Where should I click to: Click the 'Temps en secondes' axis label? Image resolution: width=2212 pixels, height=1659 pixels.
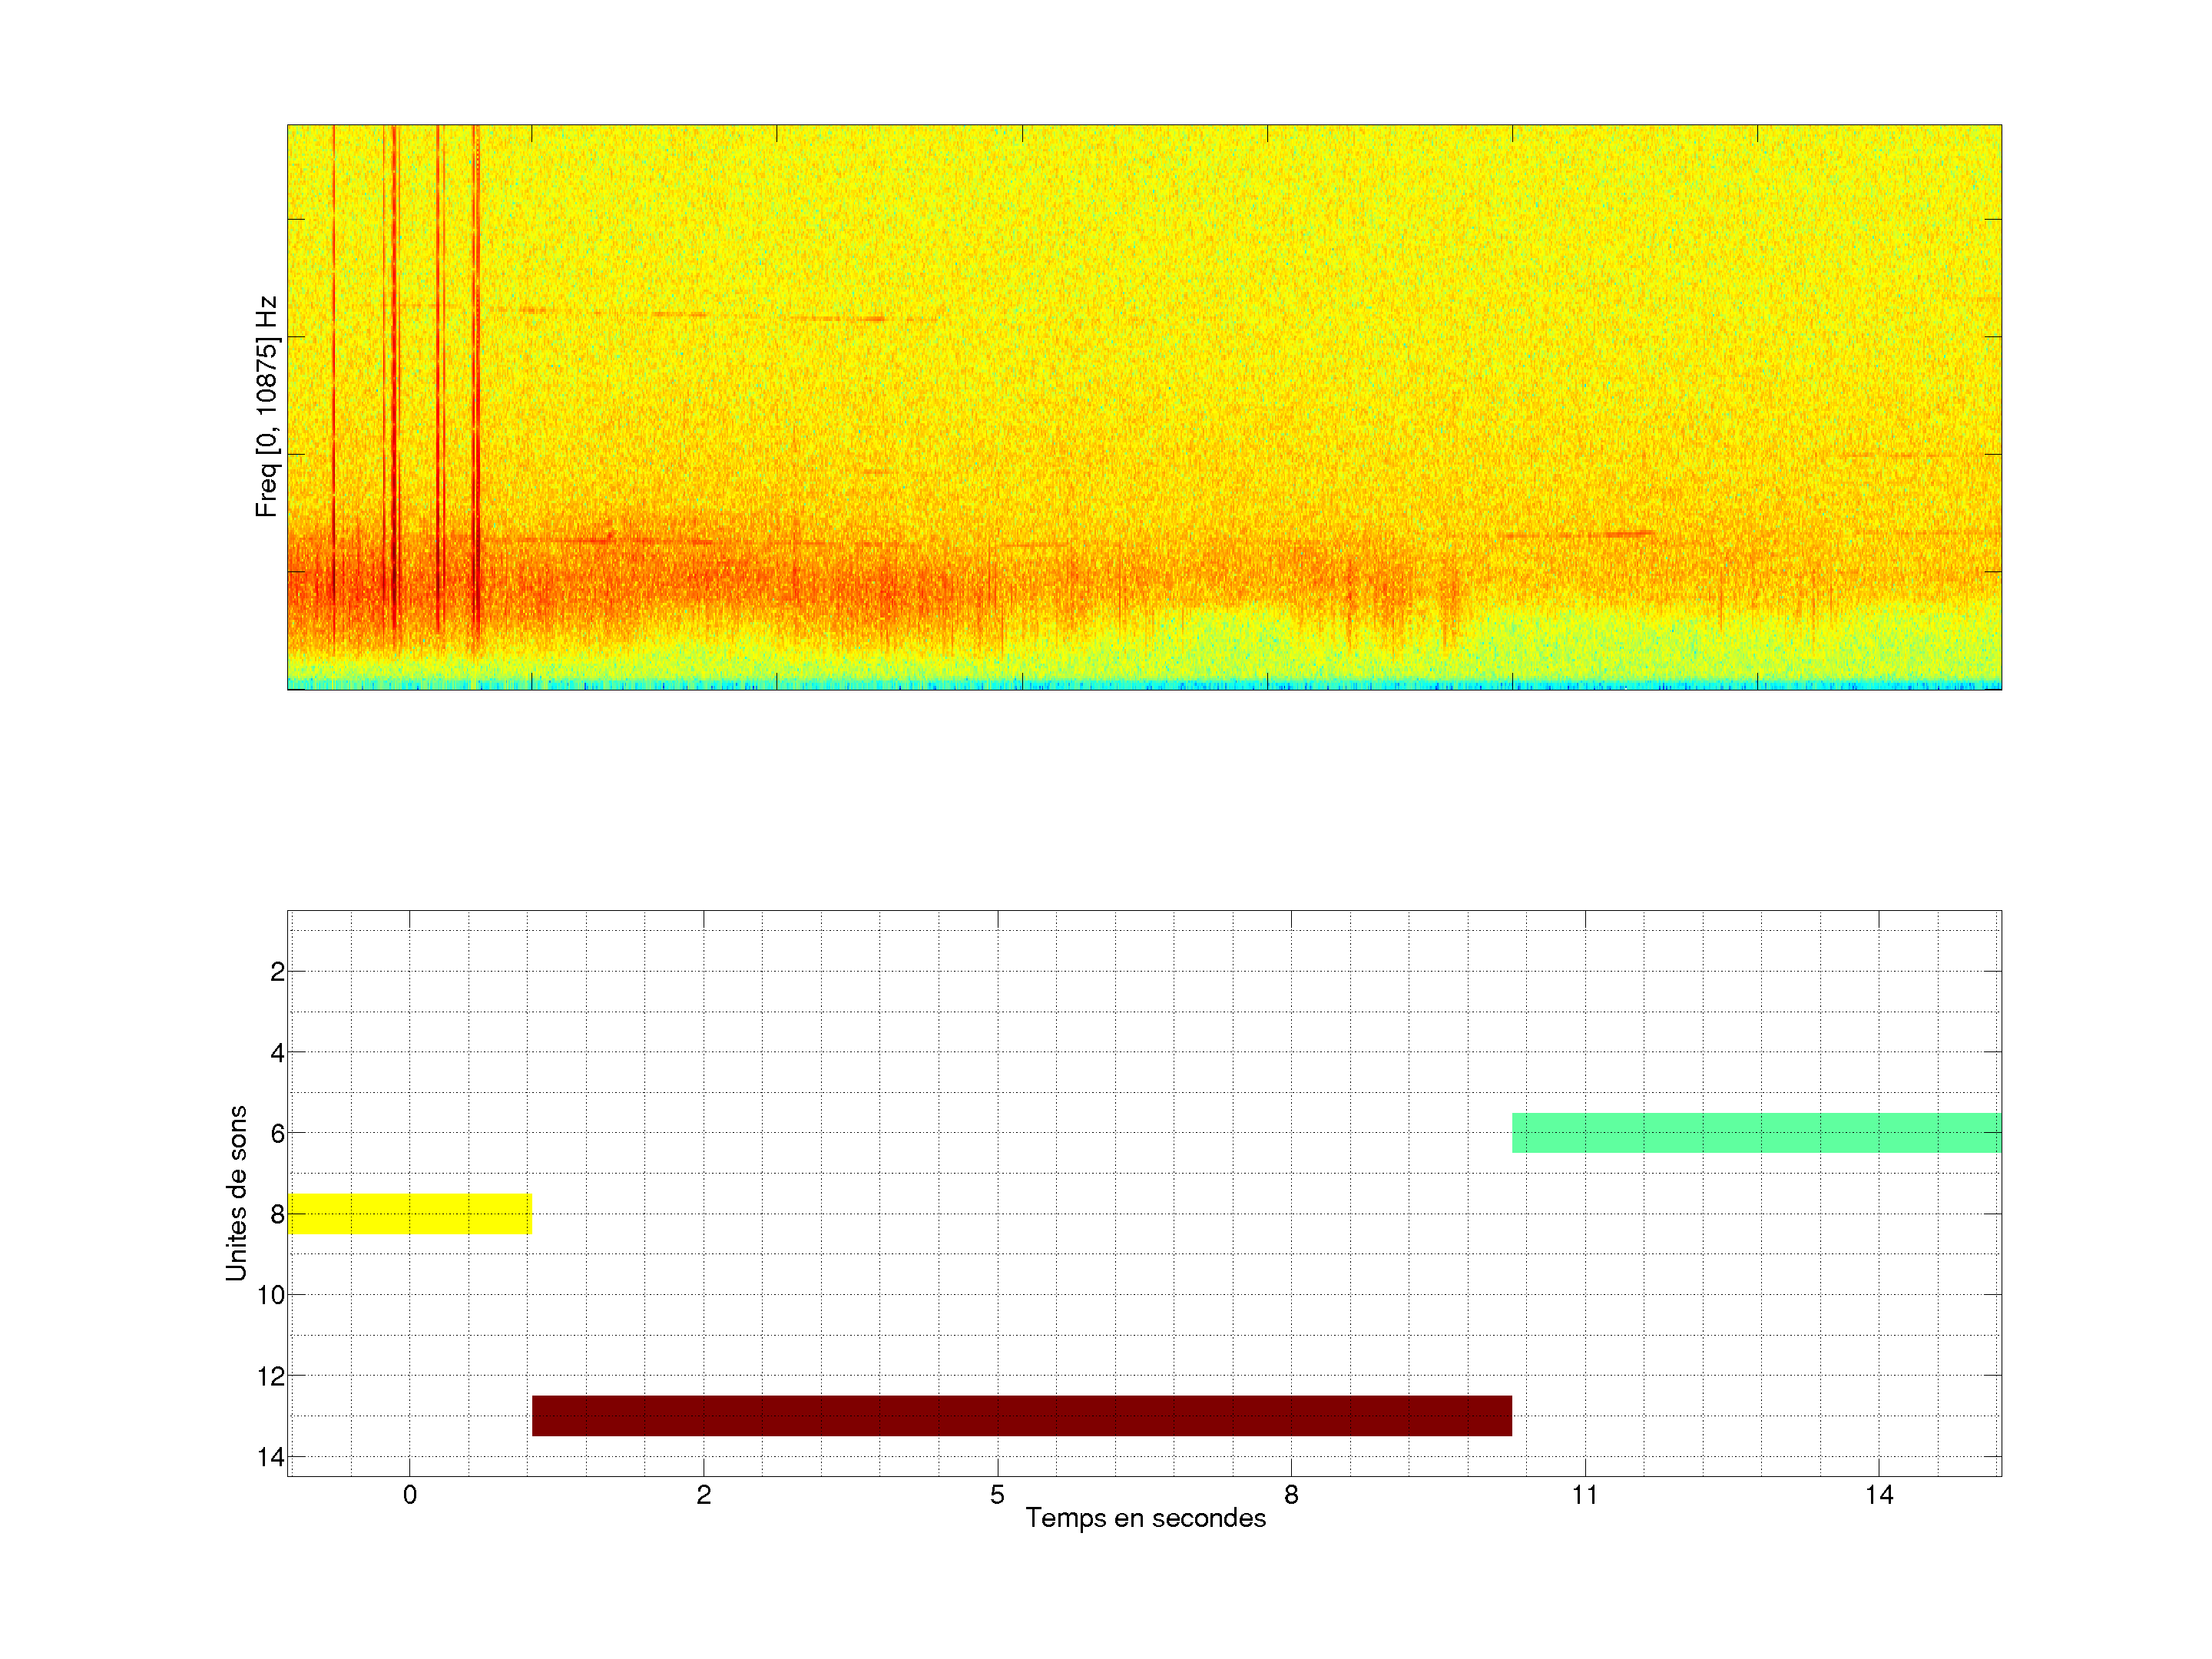(1145, 1518)
